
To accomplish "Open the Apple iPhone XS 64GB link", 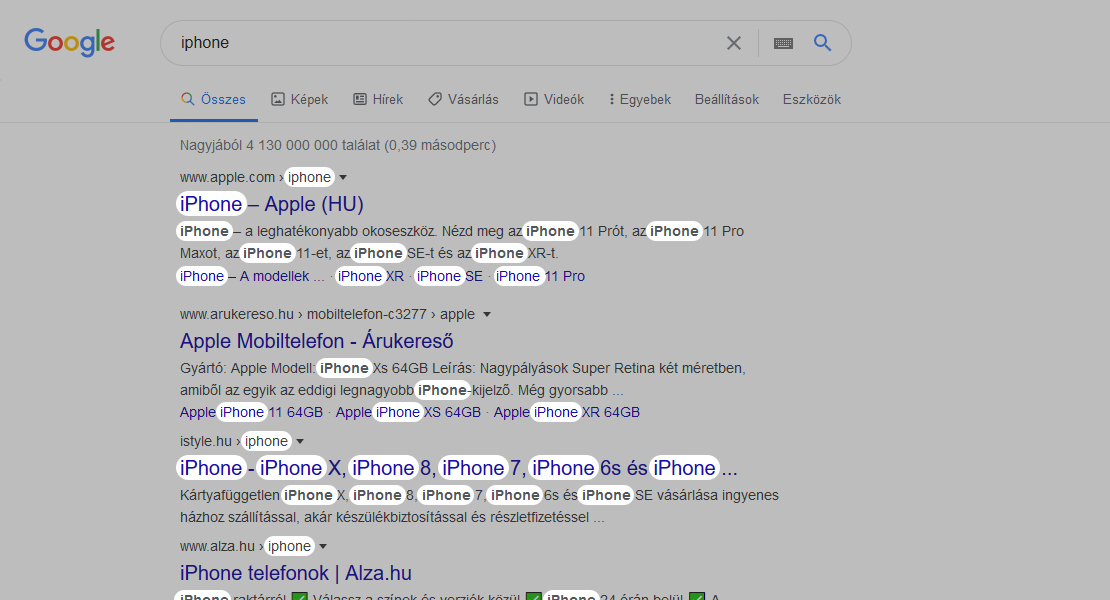I will 408,412.
